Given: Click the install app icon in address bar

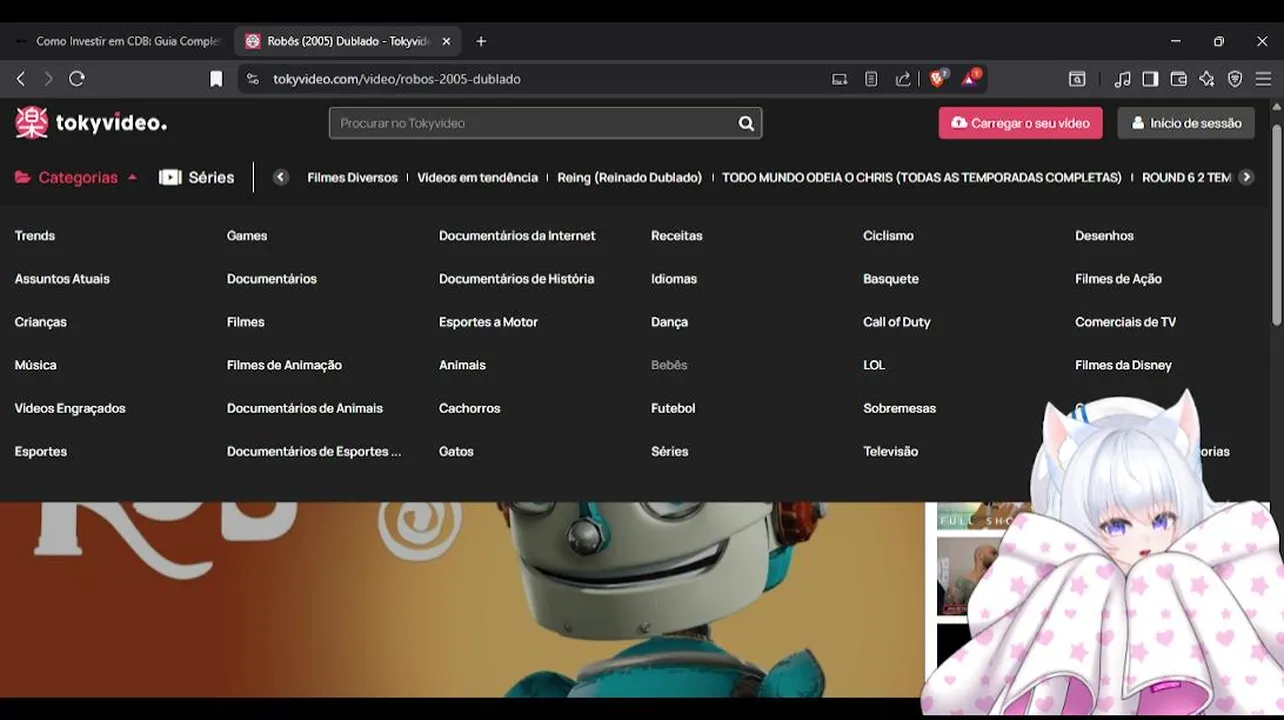Looking at the screenshot, I should (840, 79).
